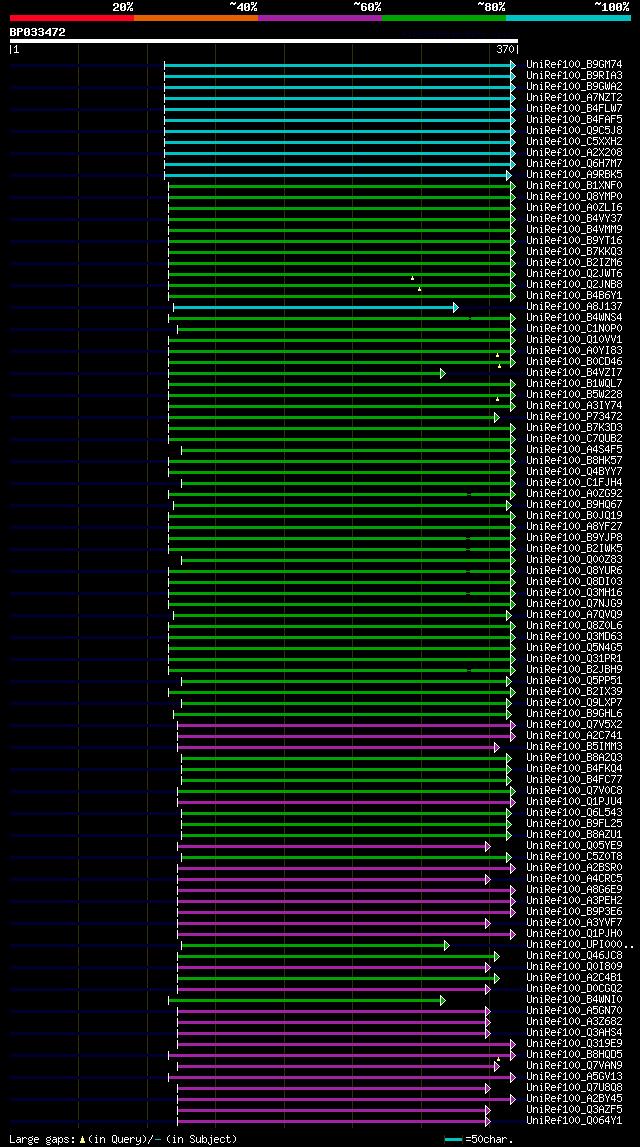Viewport: 640px width, 1147px height.
Task: Click the UniRef100_A9RBK5 label
Action: click(x=574, y=175)
